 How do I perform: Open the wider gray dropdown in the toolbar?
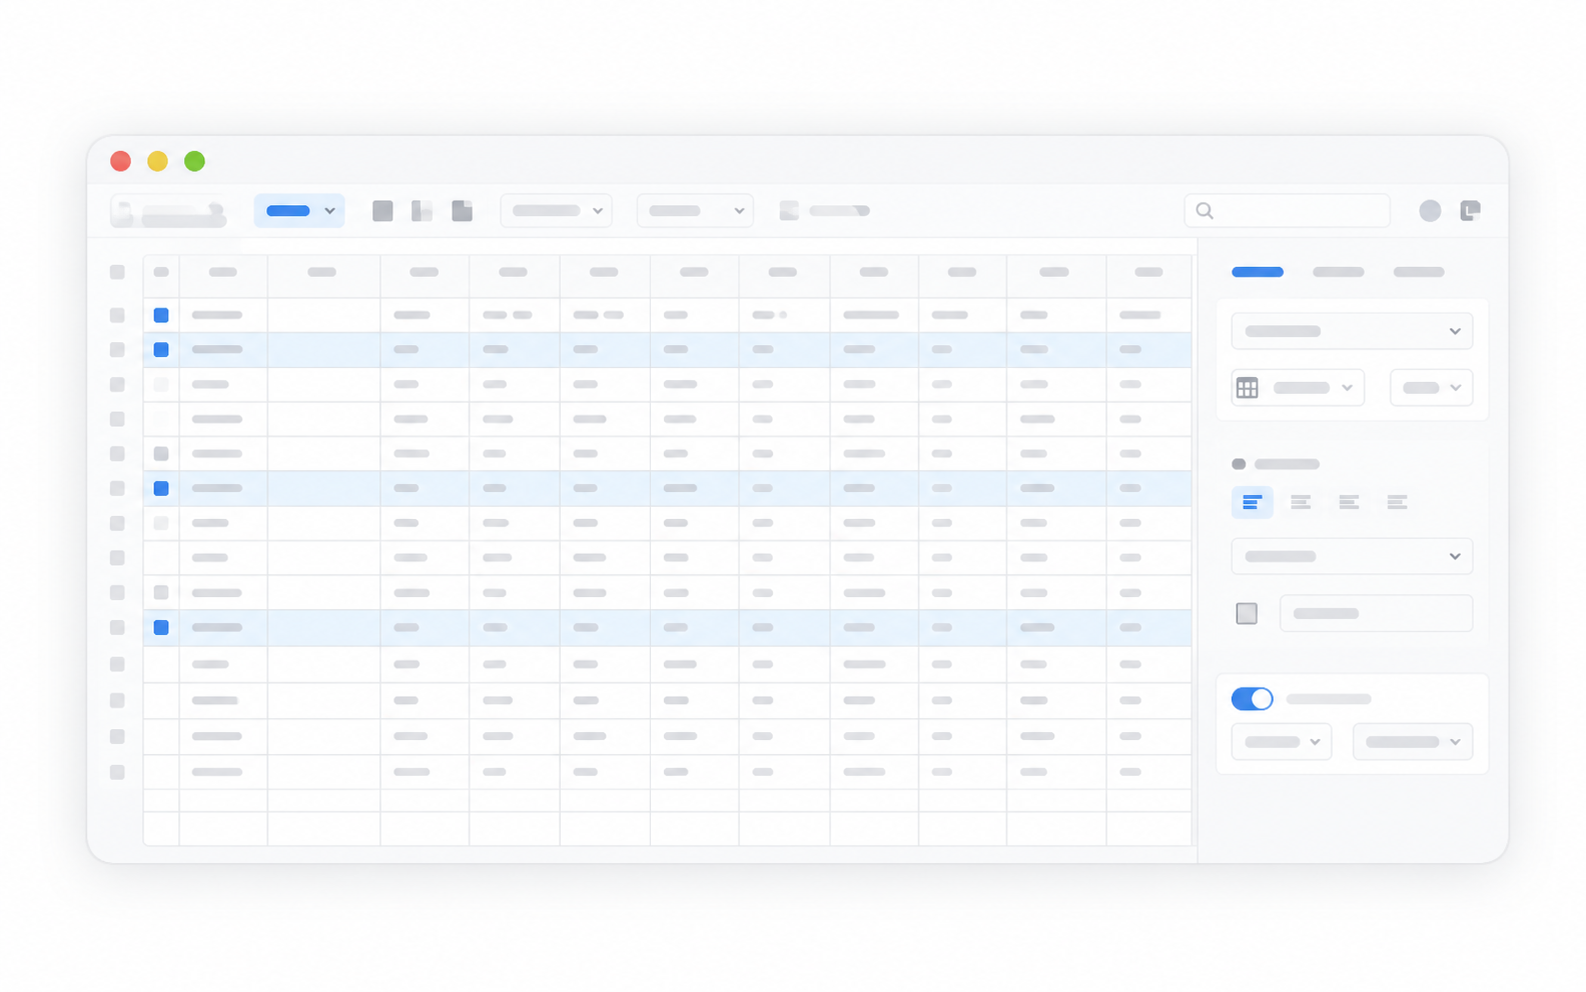click(x=556, y=211)
